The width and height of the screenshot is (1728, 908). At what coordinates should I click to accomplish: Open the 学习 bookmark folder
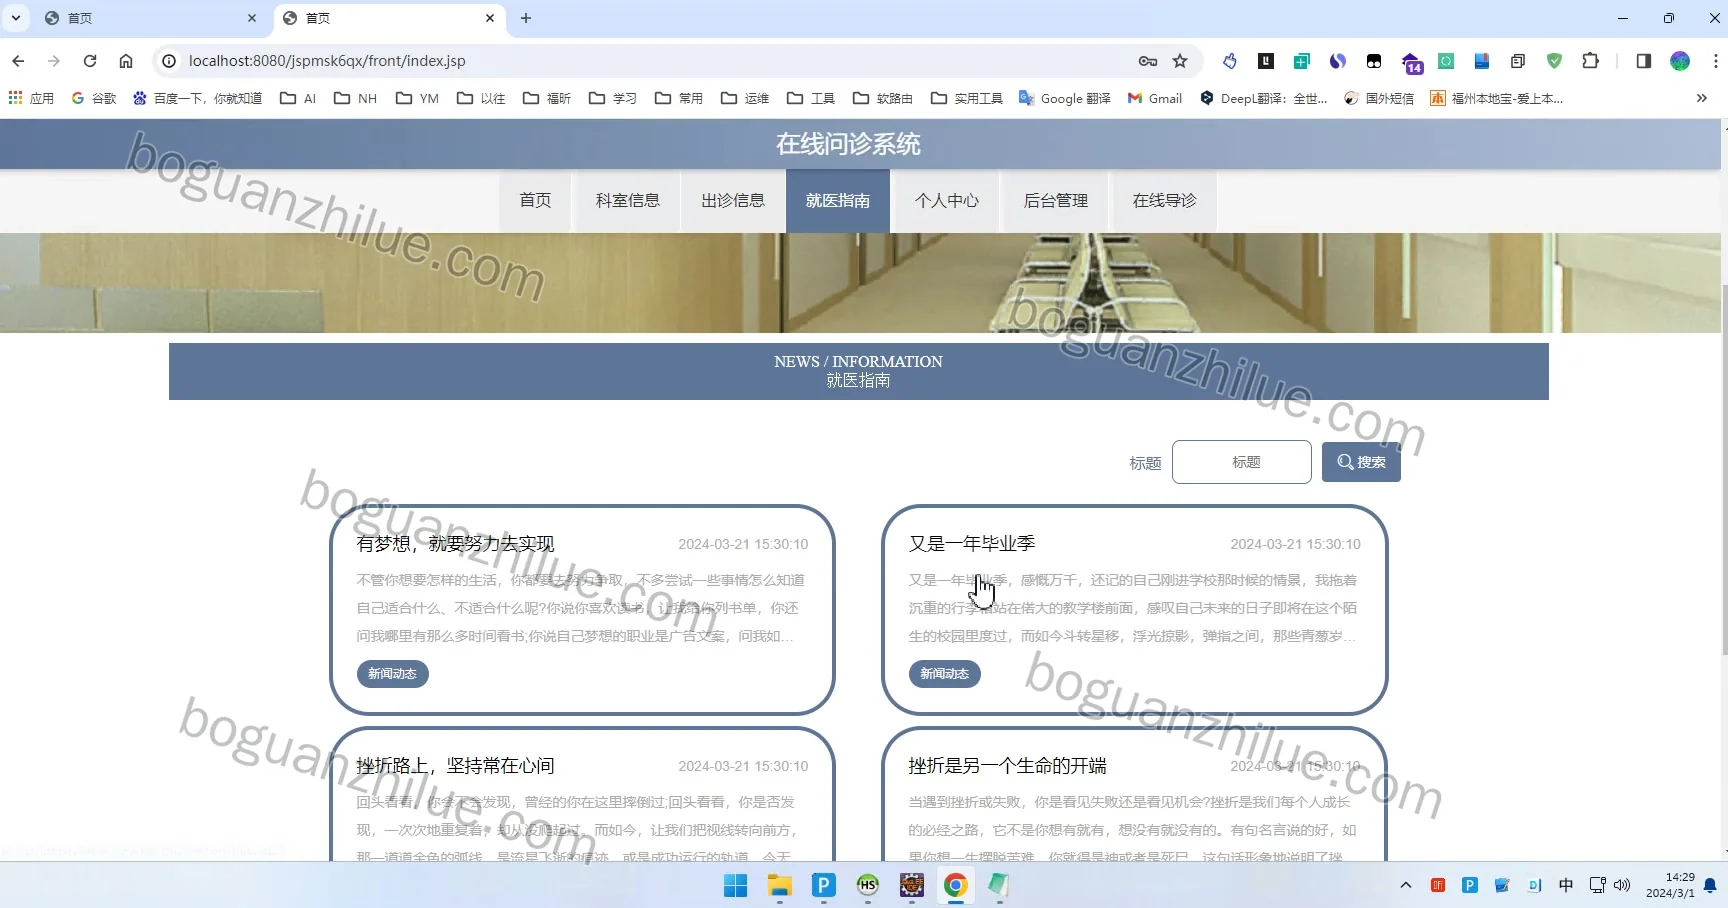click(613, 98)
